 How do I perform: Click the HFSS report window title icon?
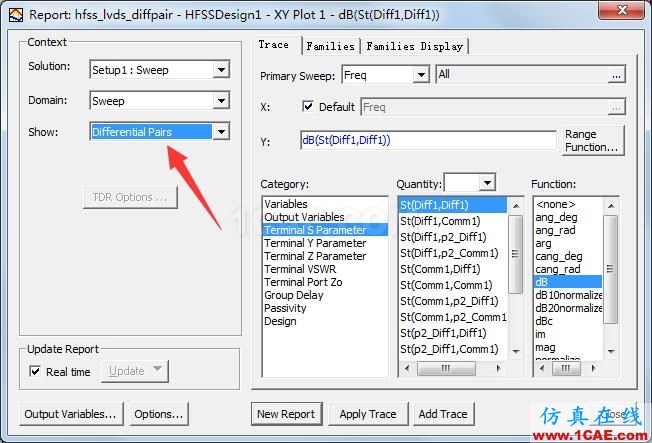(16, 15)
